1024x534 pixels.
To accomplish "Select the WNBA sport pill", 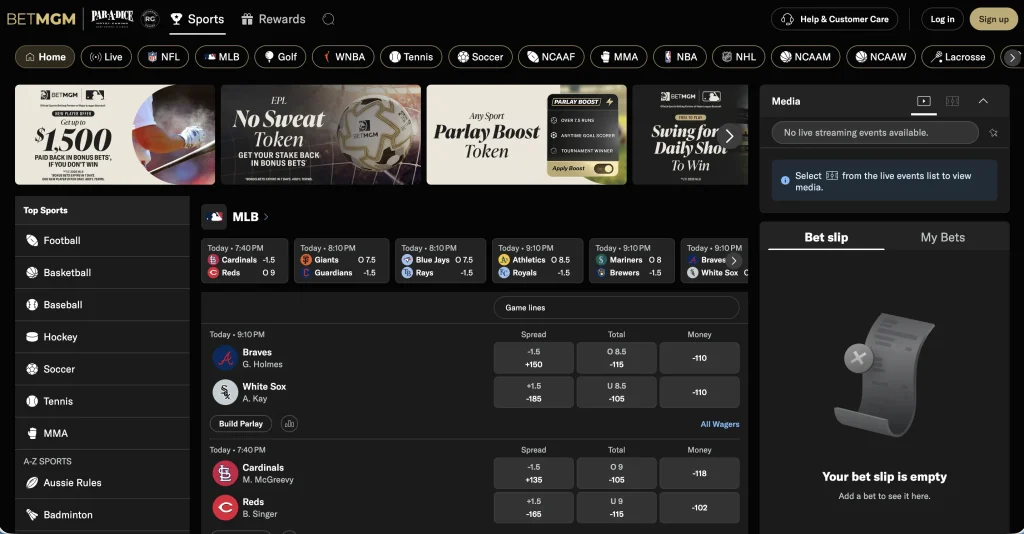I will [x=343, y=57].
